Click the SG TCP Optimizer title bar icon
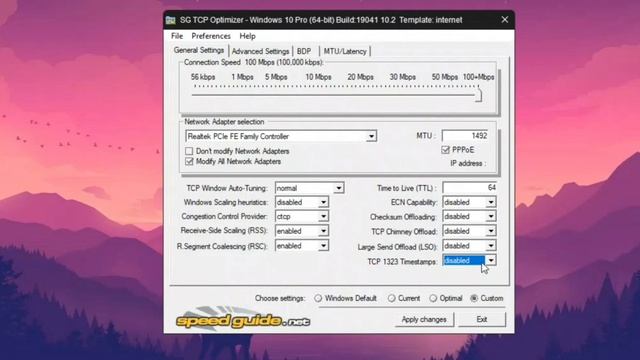Image resolution: width=640 pixels, height=360 pixels. coord(171,20)
